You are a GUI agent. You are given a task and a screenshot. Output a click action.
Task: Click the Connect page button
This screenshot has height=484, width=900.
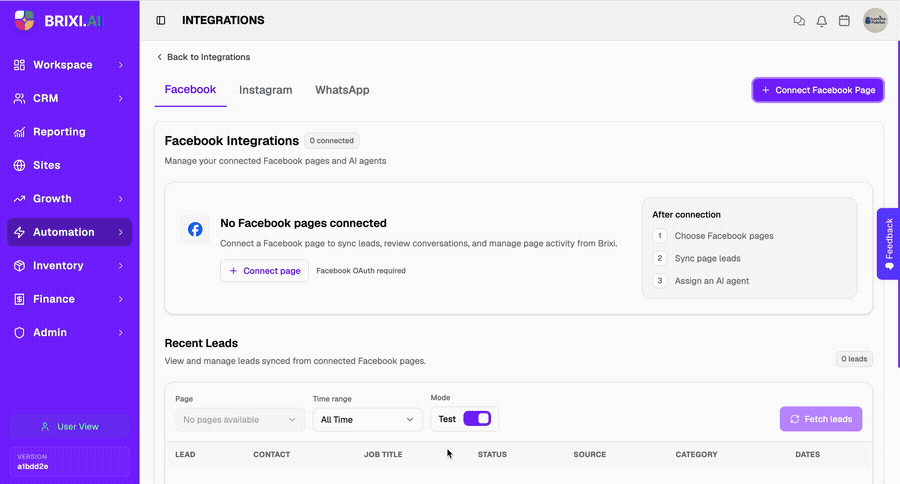(x=265, y=271)
